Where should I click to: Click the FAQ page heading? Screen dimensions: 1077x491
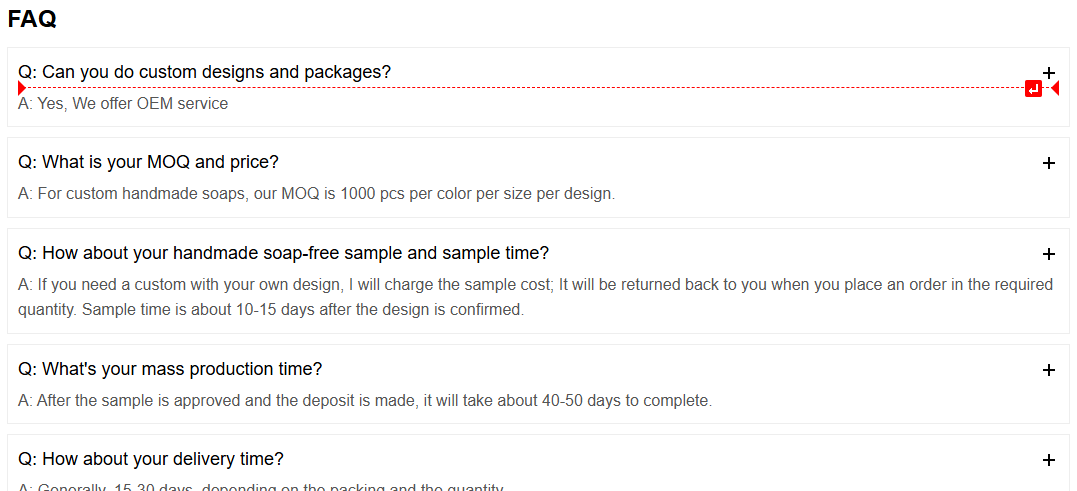tap(32, 19)
